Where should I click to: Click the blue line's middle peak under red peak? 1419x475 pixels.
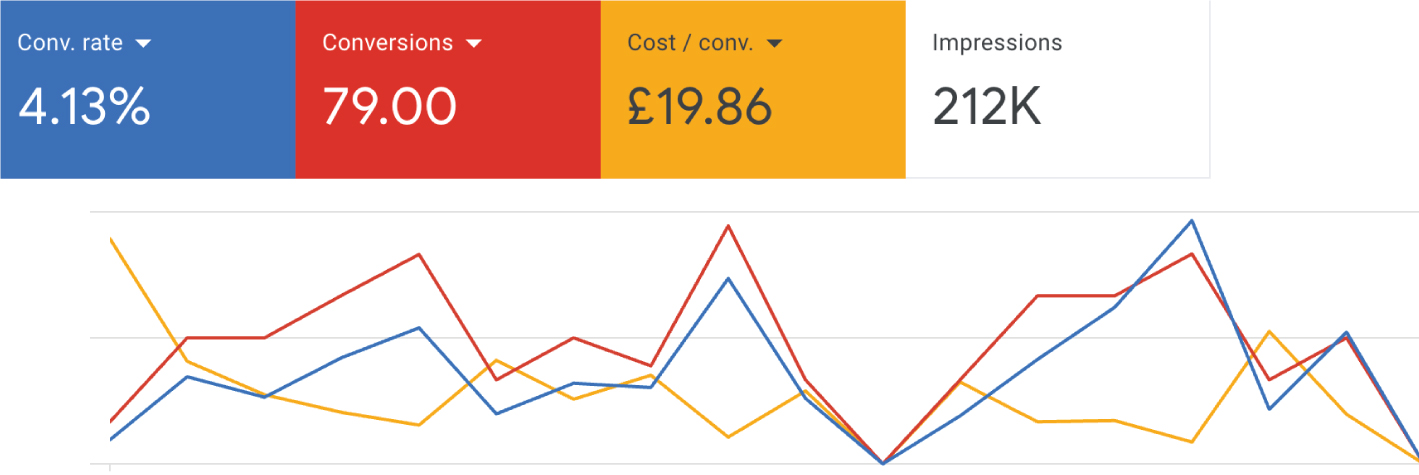pyautogui.click(x=729, y=278)
